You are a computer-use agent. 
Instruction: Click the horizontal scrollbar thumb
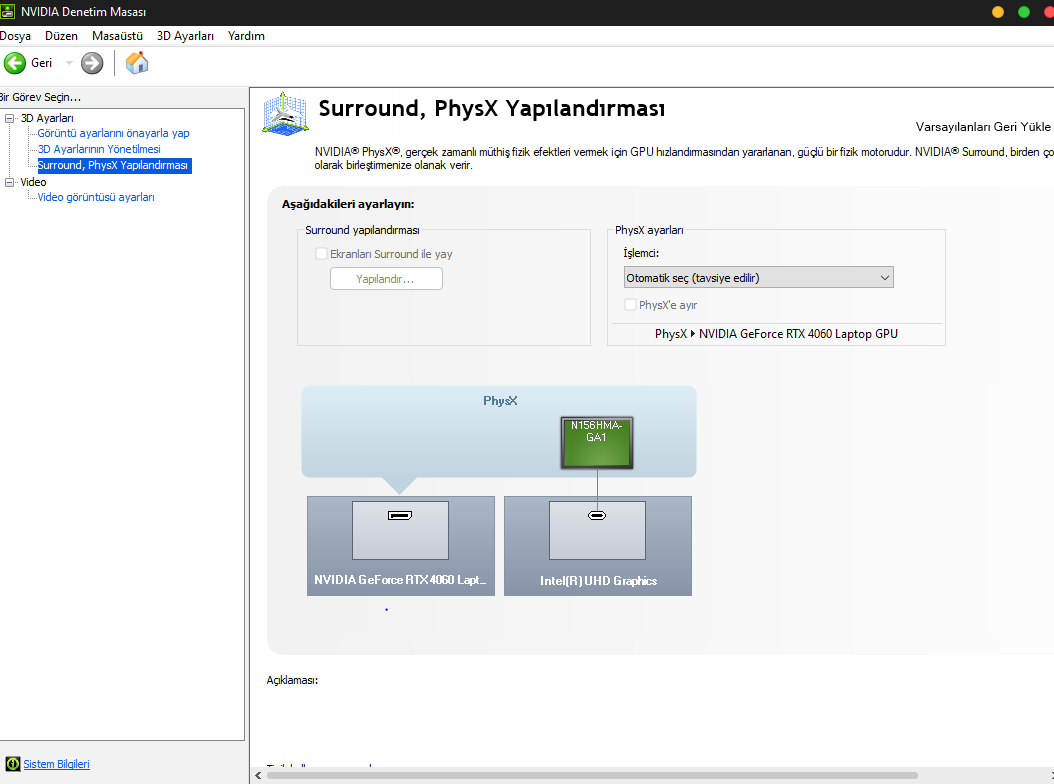[592, 775]
